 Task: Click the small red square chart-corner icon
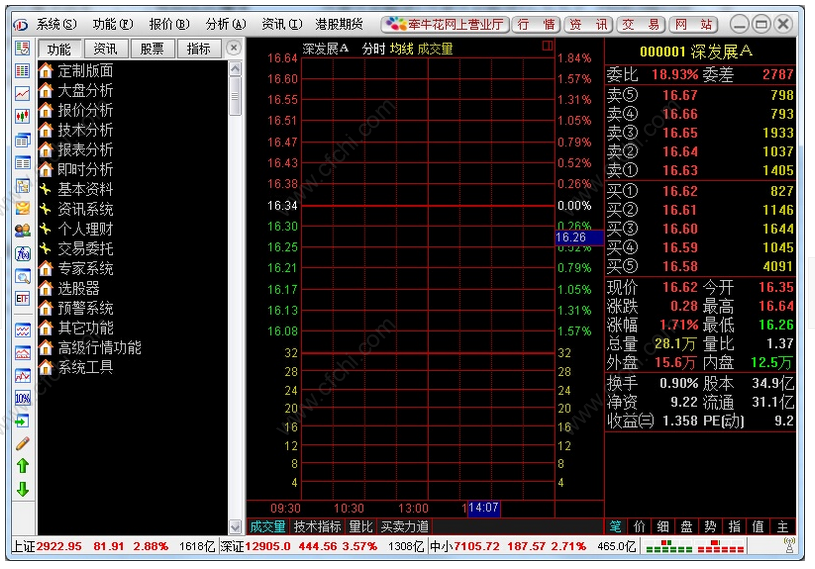click(x=547, y=46)
